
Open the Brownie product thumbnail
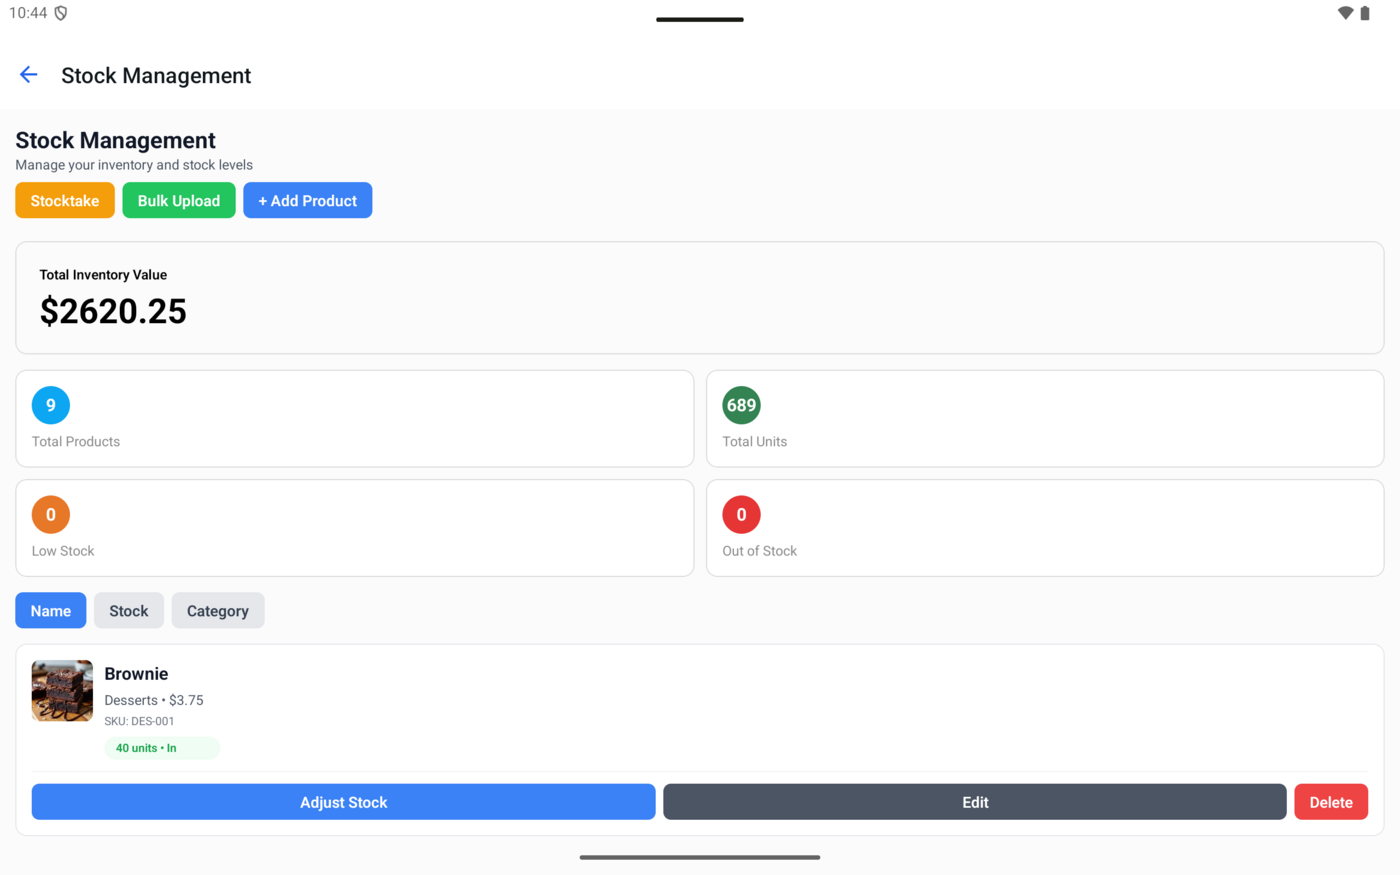coord(62,691)
